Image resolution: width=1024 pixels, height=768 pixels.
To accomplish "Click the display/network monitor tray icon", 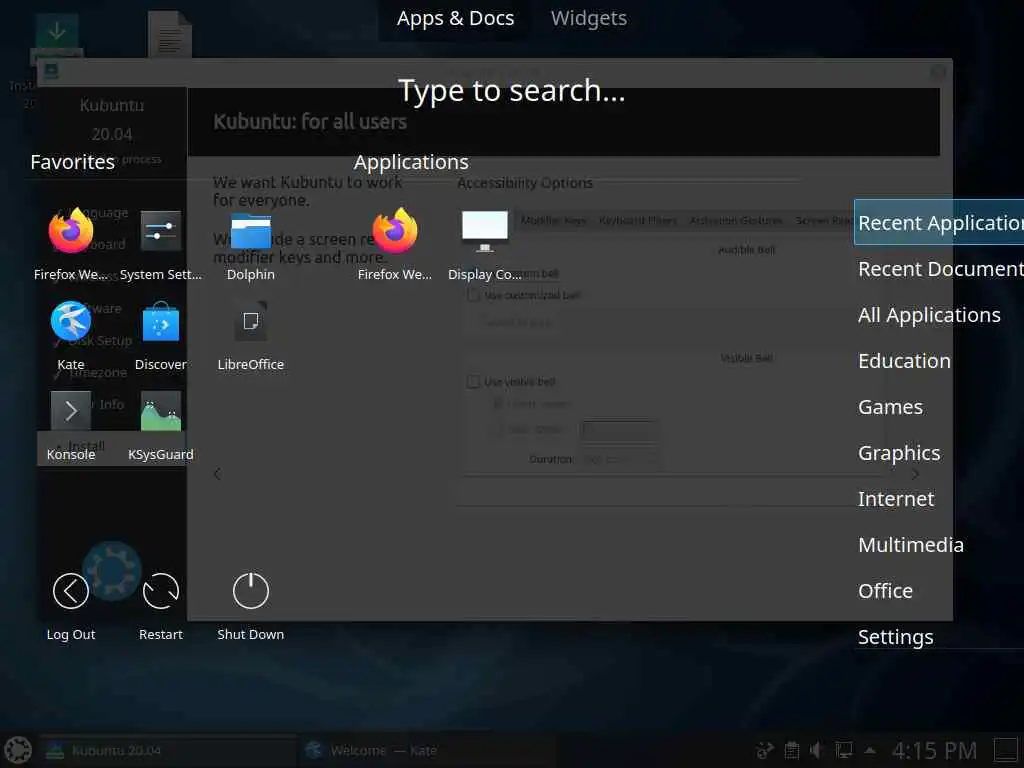I will 844,750.
